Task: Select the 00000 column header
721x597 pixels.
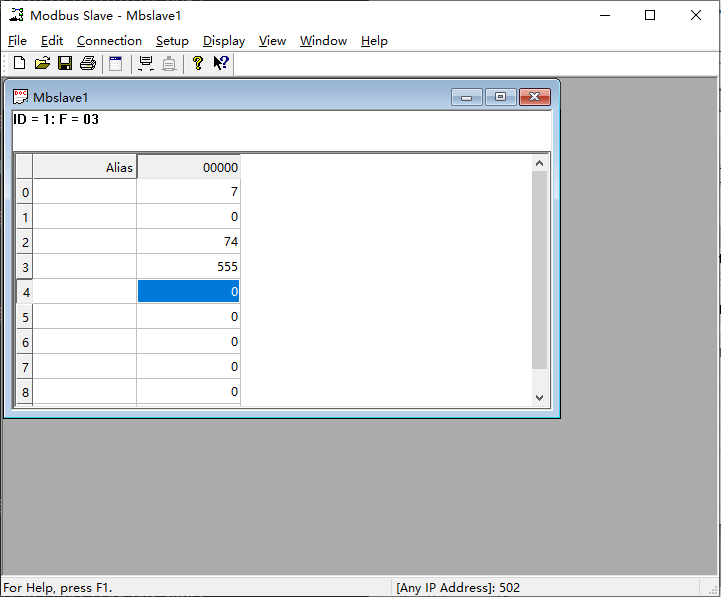Action: tap(189, 166)
